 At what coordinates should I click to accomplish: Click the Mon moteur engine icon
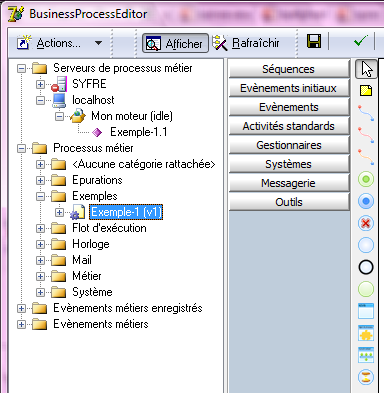[x=78, y=116]
